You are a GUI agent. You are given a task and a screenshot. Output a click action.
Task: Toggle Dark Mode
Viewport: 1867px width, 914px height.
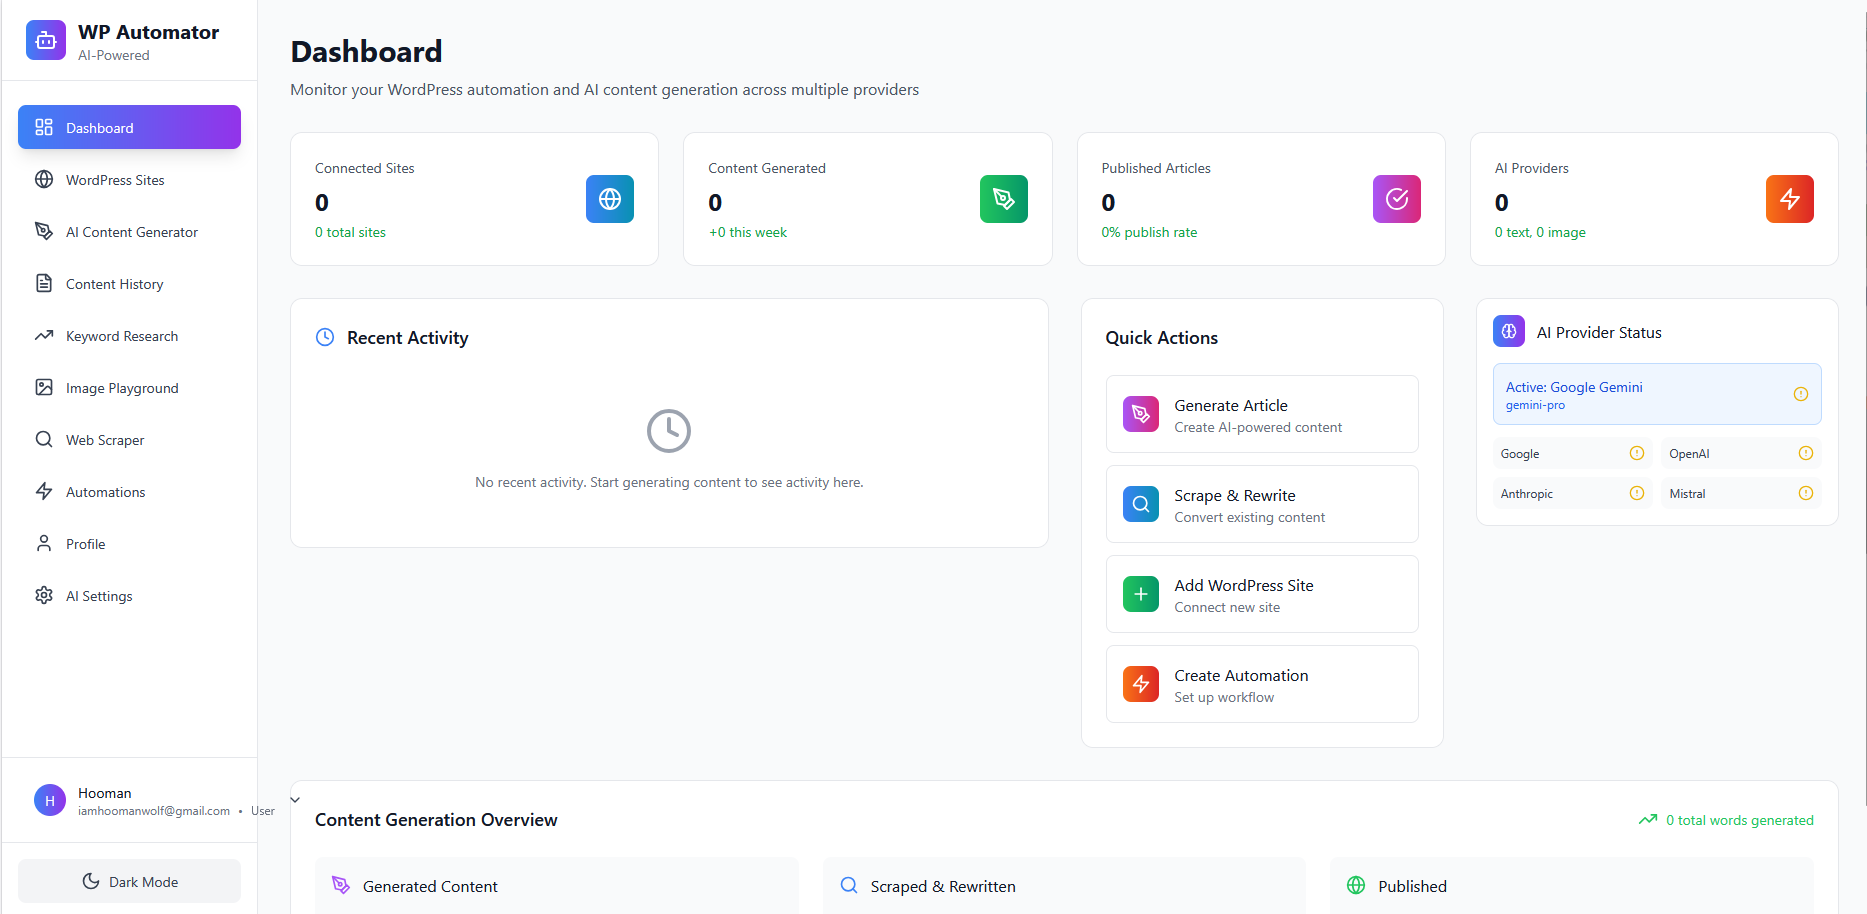coord(129,881)
